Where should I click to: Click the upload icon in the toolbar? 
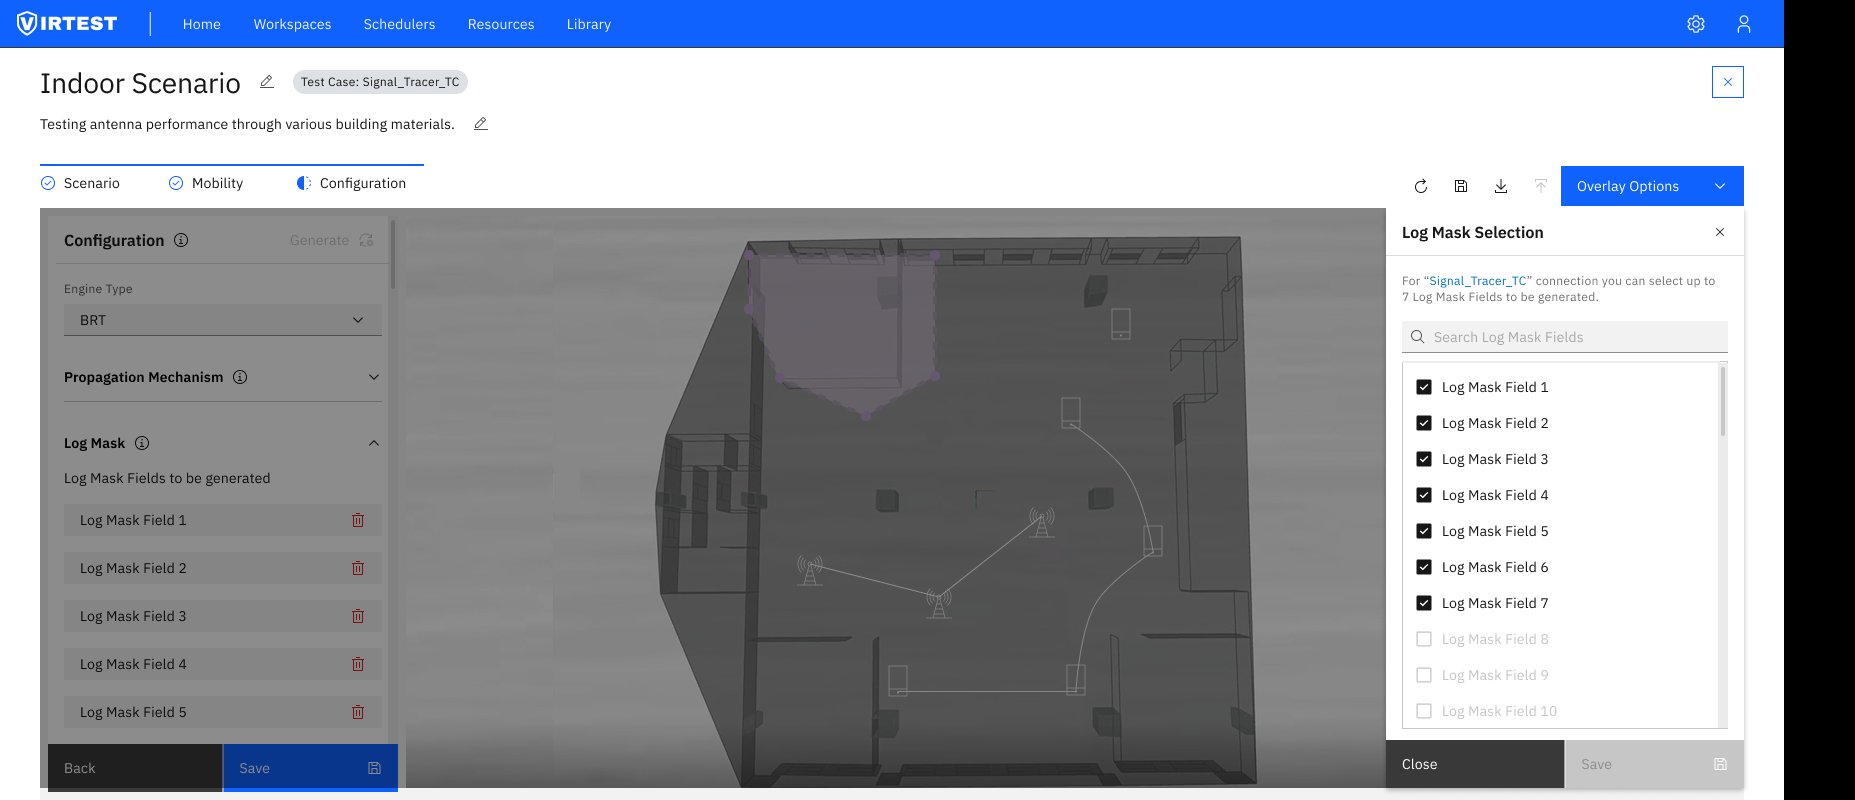coord(1541,186)
